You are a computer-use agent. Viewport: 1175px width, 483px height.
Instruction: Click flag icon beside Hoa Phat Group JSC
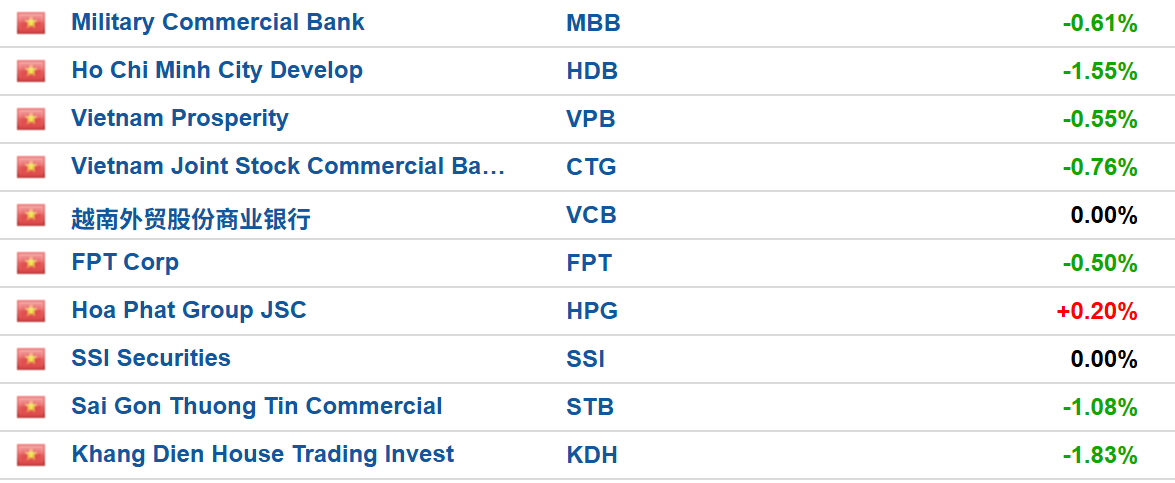pyautogui.click(x=31, y=311)
